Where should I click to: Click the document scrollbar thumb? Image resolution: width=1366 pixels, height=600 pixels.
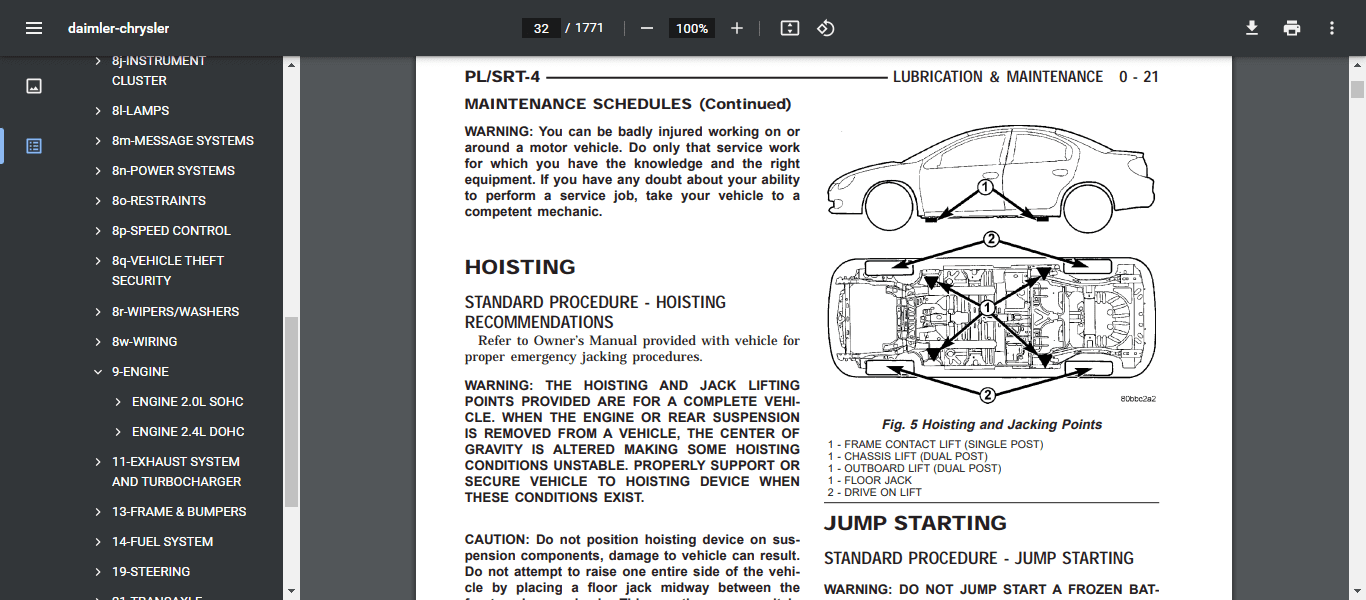[x=1357, y=89]
